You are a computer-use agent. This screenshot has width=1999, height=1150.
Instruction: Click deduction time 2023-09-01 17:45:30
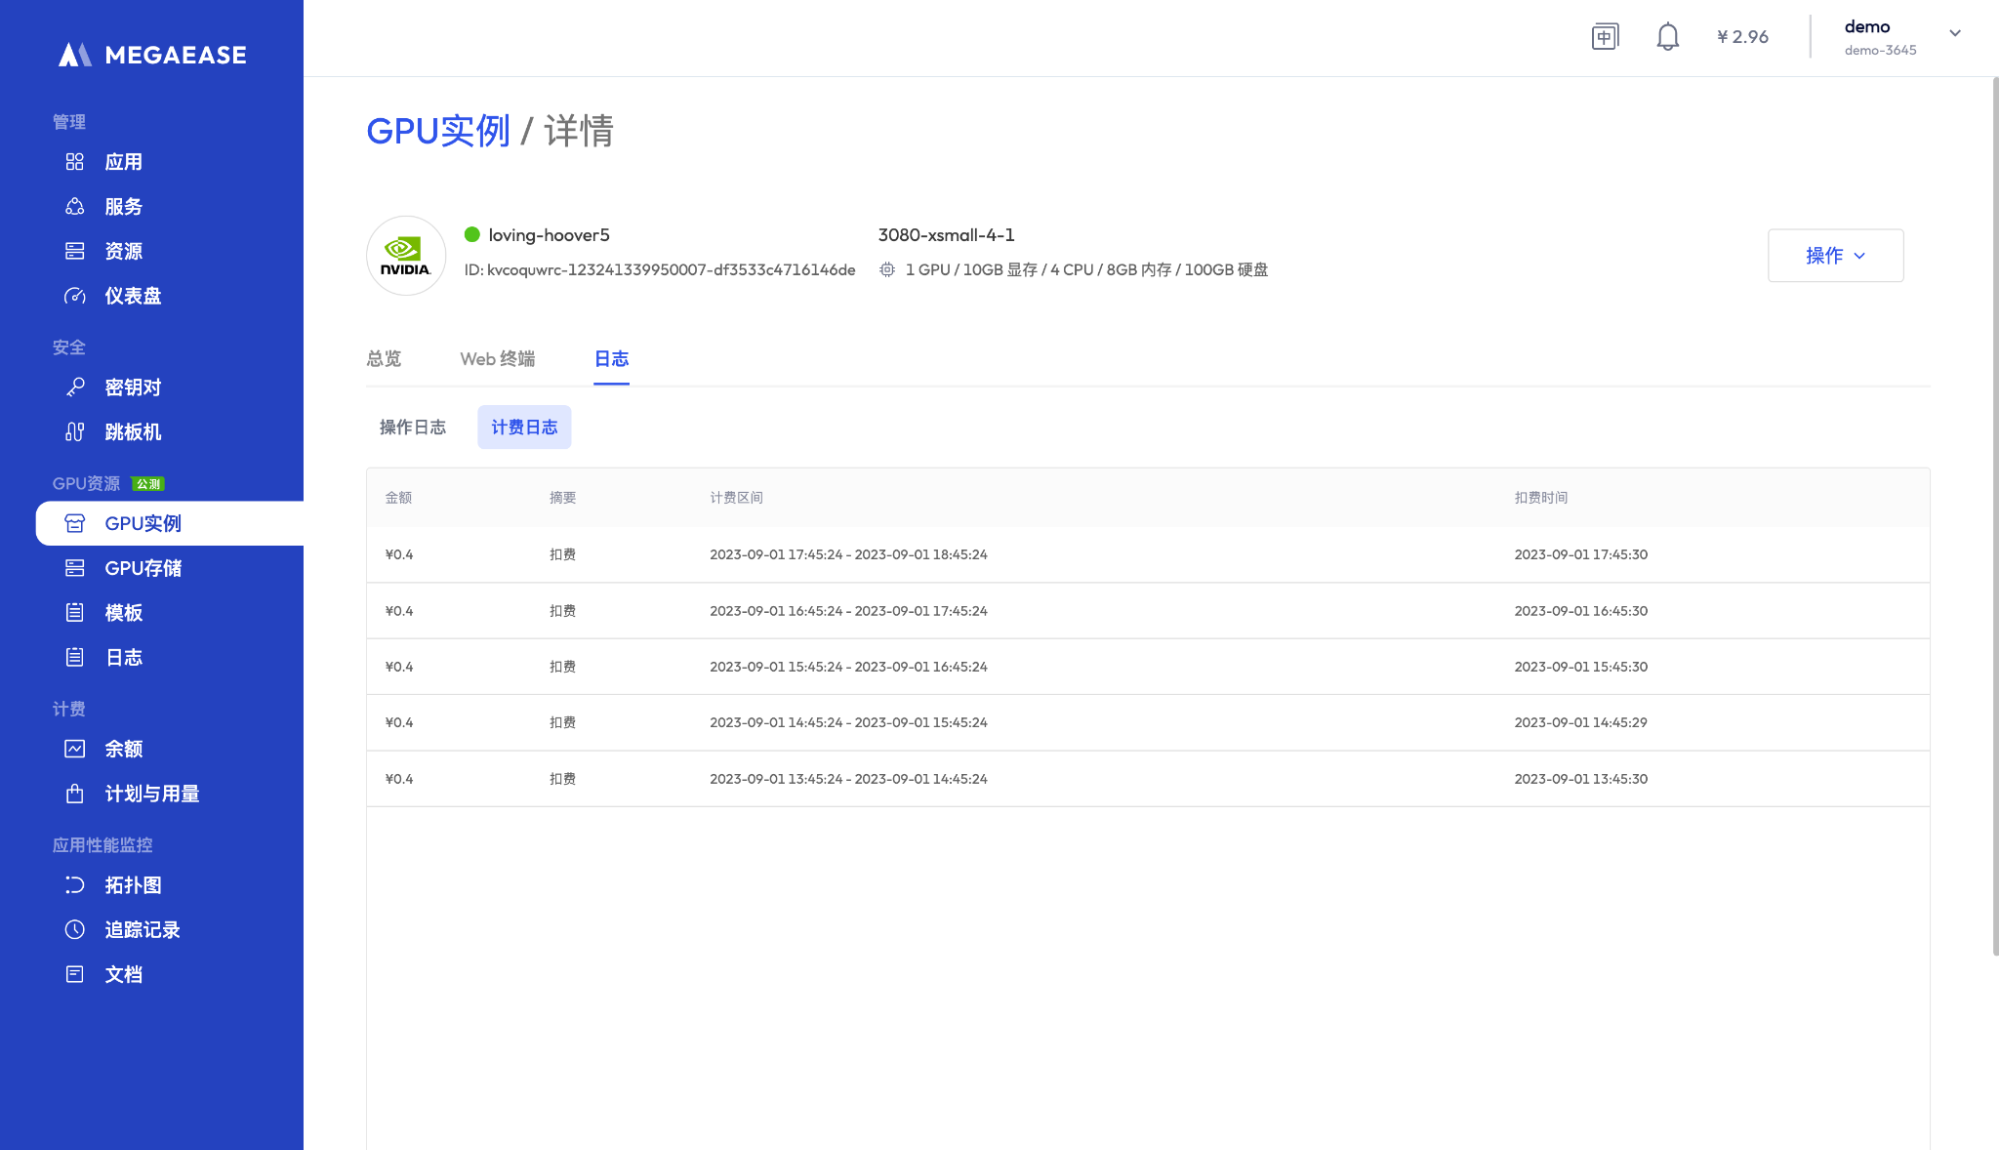click(1581, 554)
